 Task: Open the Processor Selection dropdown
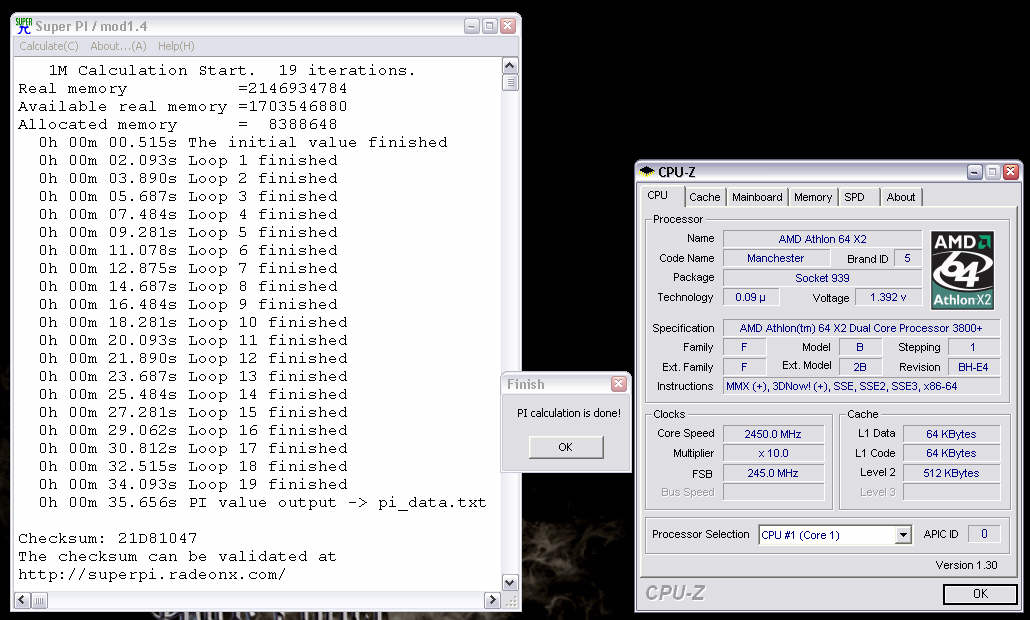[903, 535]
